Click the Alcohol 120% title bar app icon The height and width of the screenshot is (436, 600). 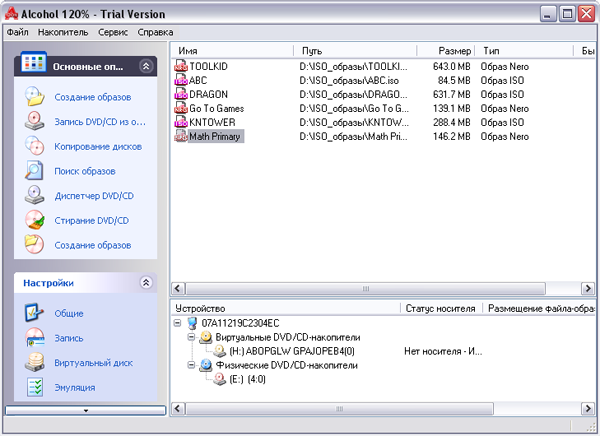(11, 14)
